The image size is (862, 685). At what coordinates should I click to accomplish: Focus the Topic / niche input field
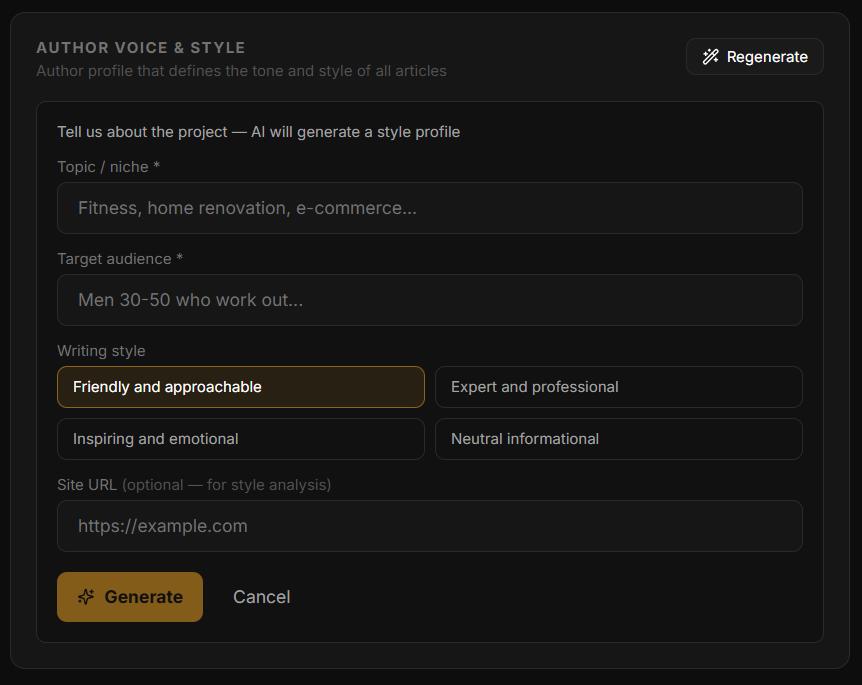click(x=429, y=208)
